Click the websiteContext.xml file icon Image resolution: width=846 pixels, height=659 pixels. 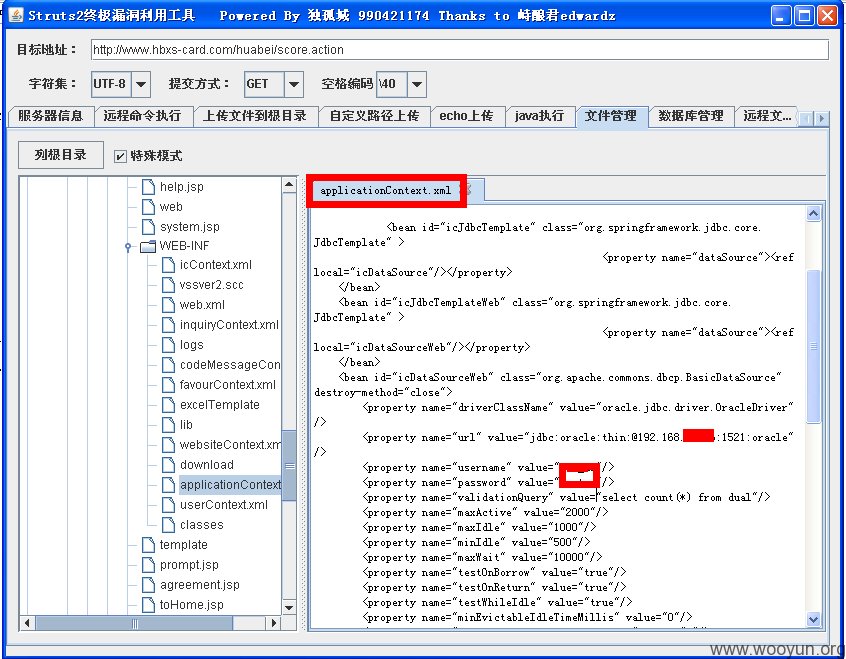[x=168, y=445]
